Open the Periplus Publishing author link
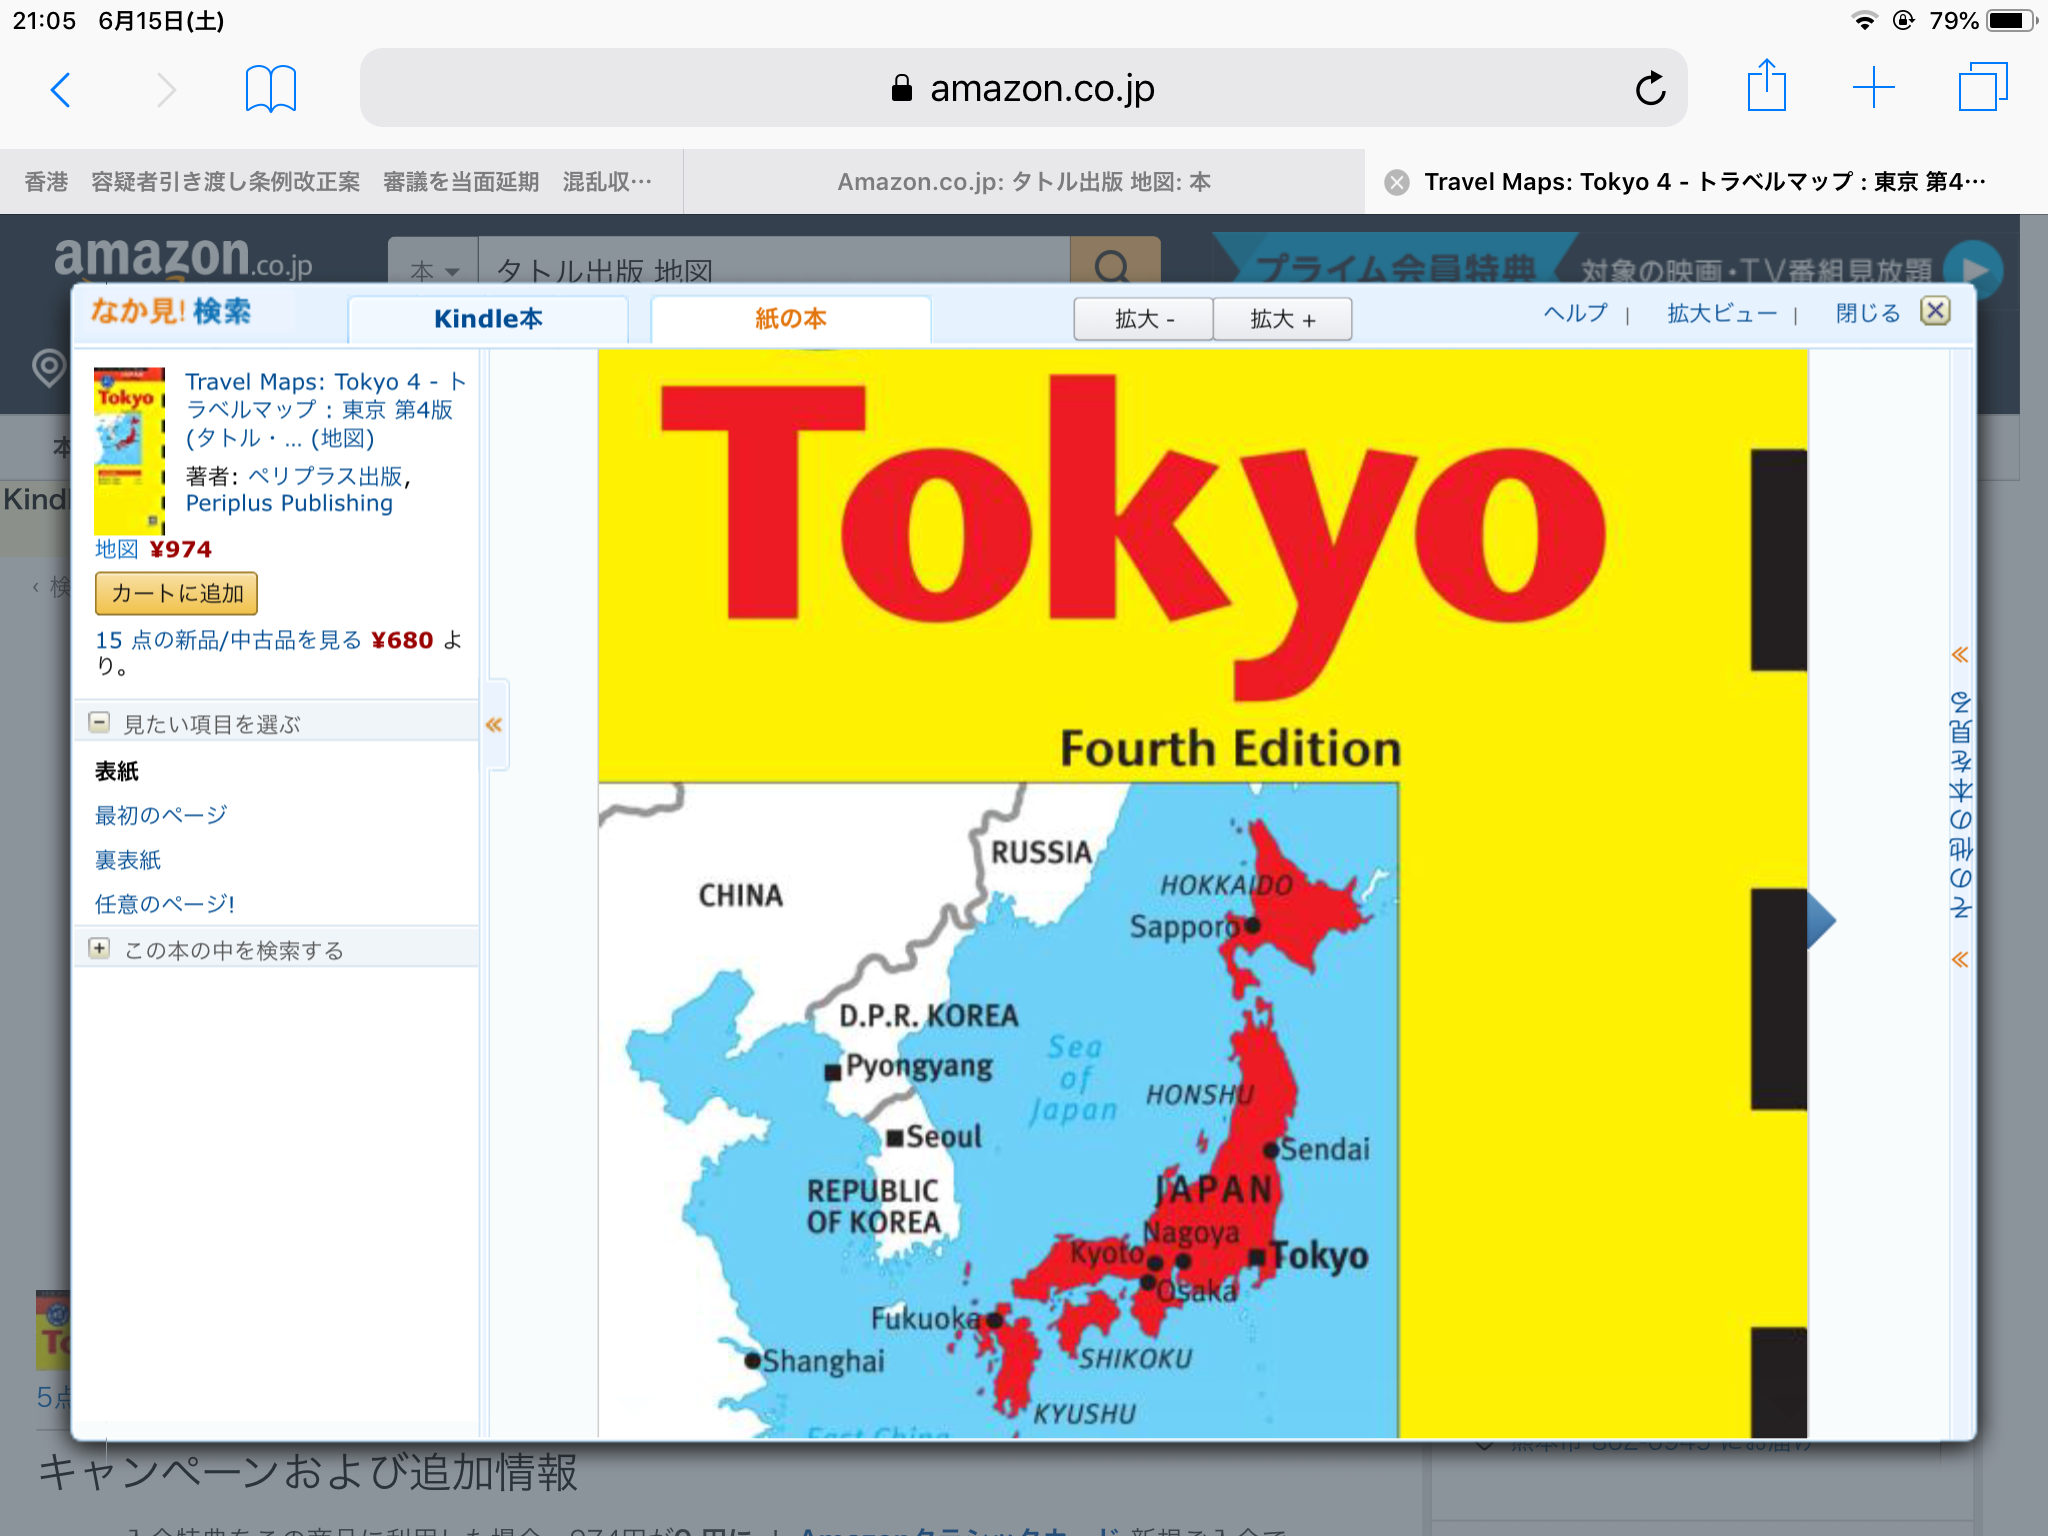The image size is (2048, 1536). click(x=289, y=503)
